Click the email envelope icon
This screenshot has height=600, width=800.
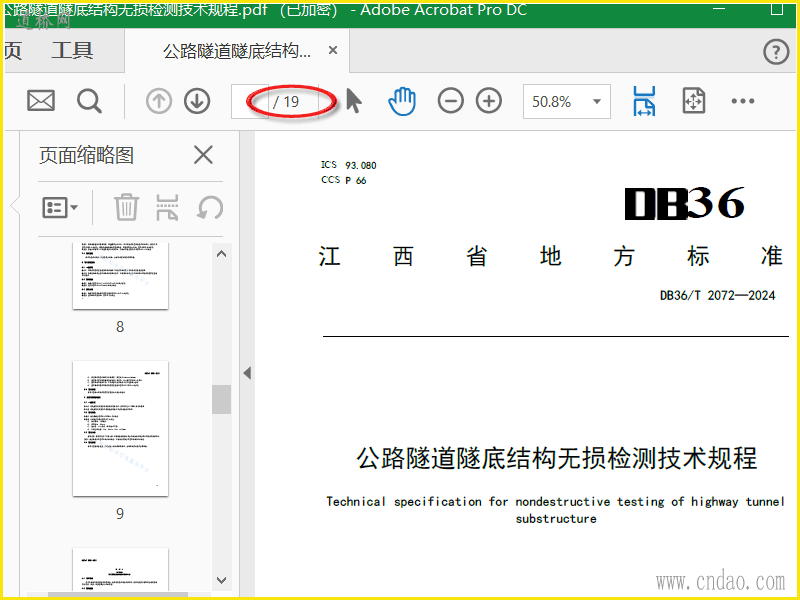[x=41, y=101]
